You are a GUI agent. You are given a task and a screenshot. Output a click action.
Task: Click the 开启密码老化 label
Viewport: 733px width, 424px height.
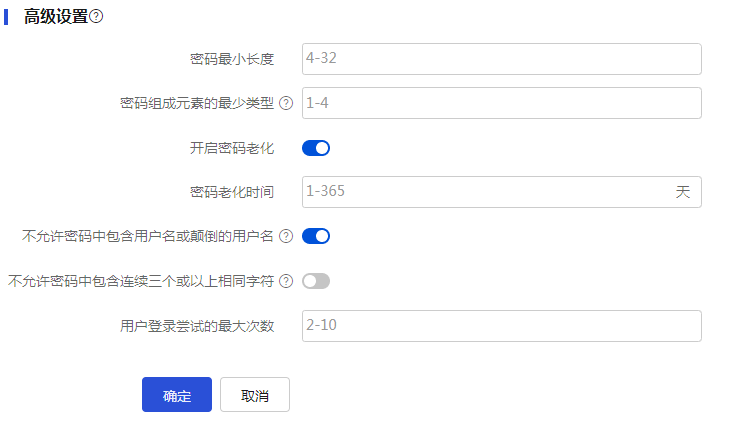coord(232,148)
